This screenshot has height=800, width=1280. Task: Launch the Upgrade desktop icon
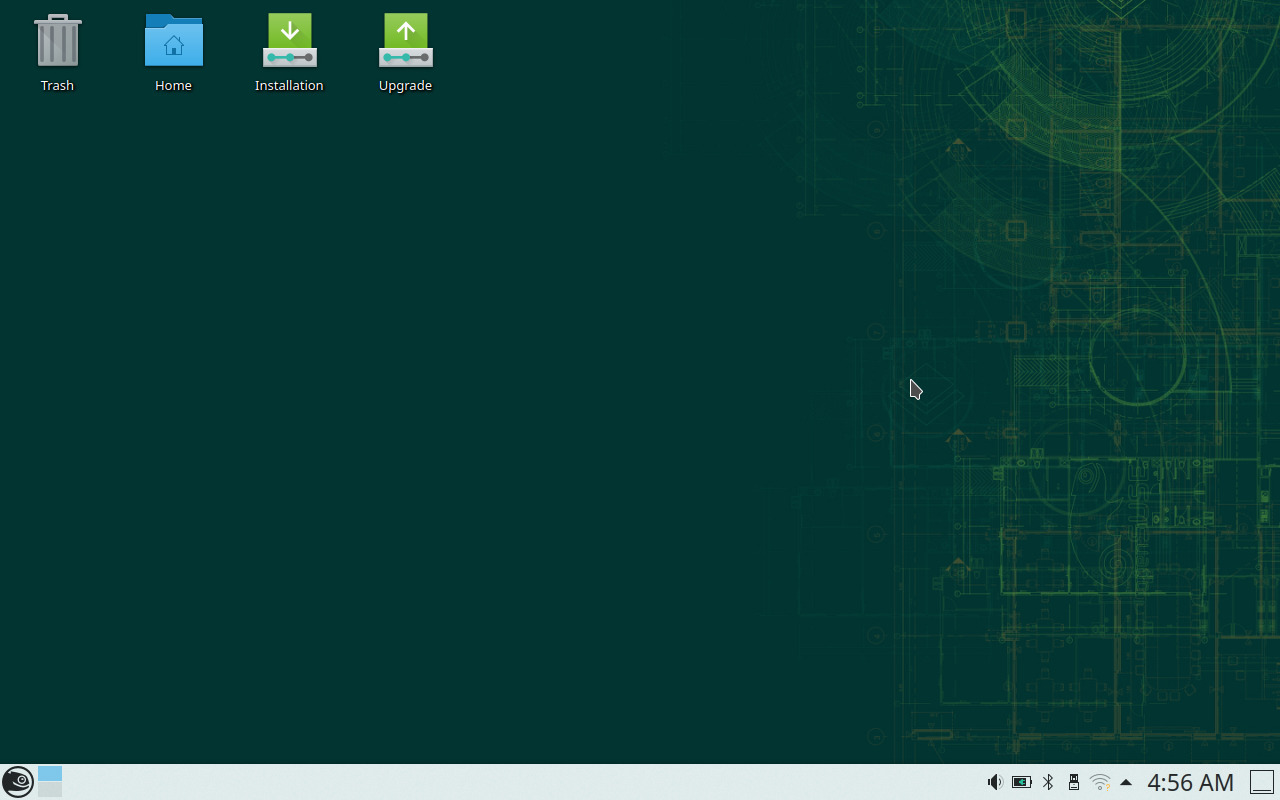point(405,41)
